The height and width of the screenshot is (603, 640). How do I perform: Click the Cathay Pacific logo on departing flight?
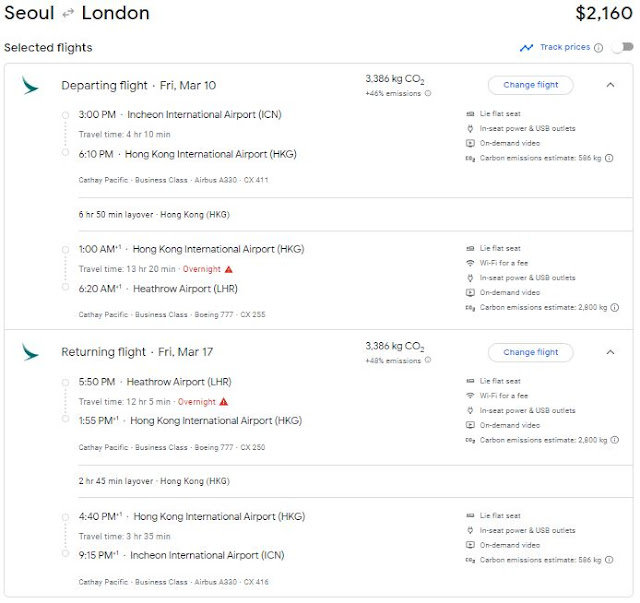coord(30,85)
